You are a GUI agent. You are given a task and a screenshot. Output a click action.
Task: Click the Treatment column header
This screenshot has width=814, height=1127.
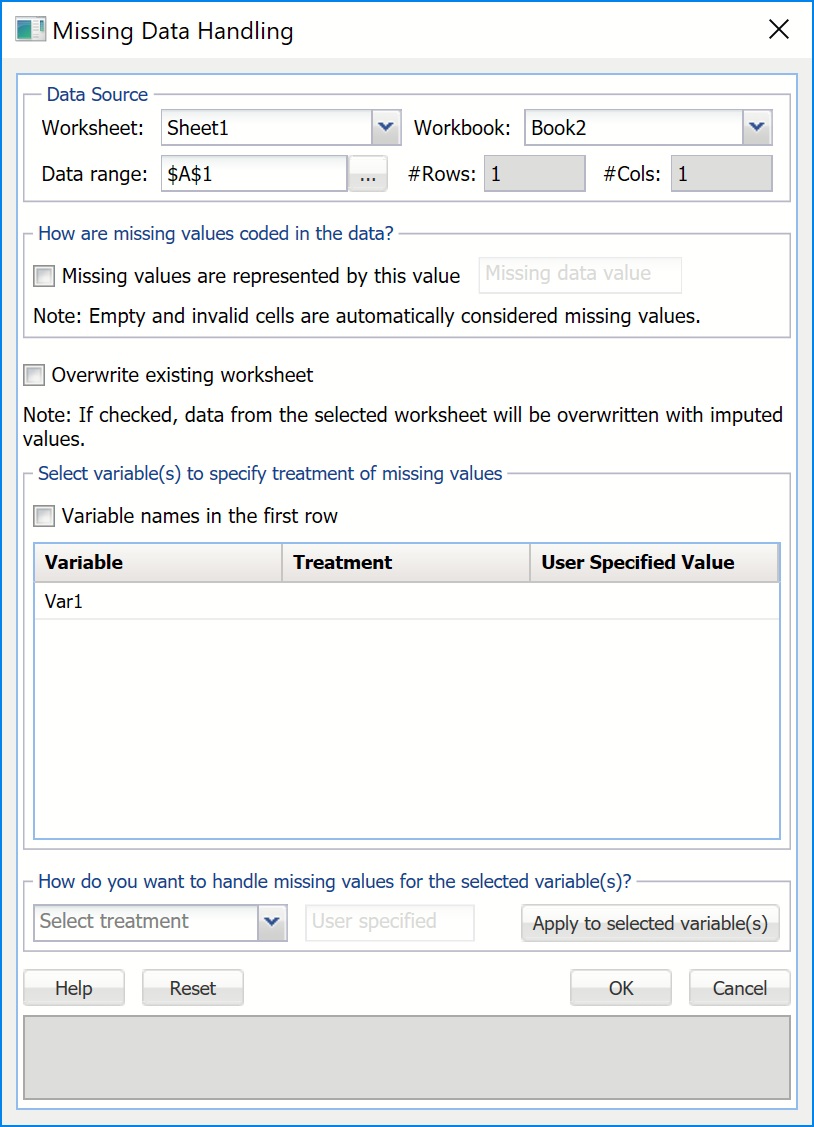pos(405,562)
